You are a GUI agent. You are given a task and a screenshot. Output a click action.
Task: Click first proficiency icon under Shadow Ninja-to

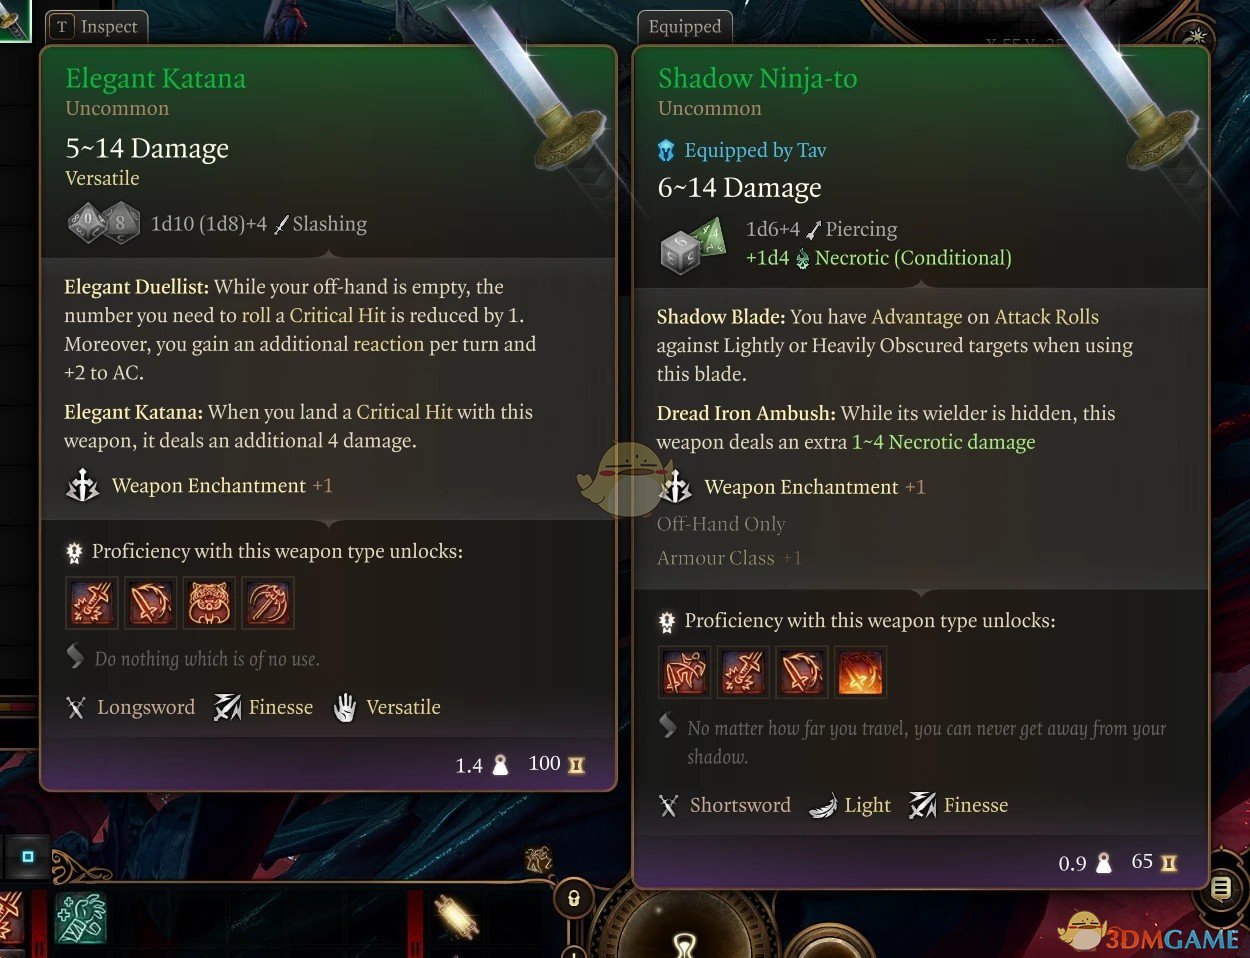coord(685,671)
